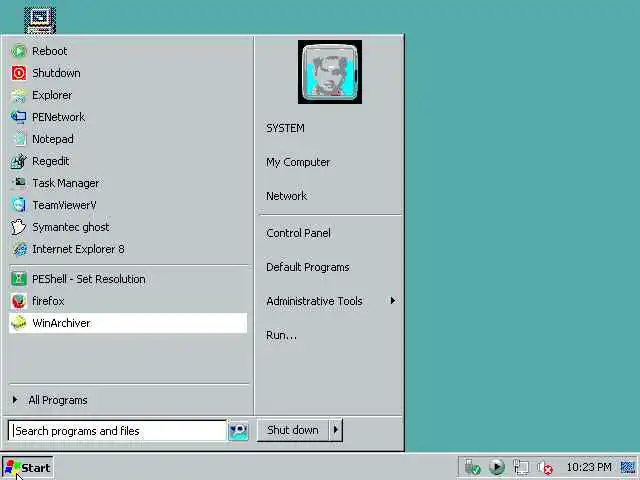Viewport: 640px width, 480px height.
Task: Select the Reboot text entry
Action: [x=50, y=51]
